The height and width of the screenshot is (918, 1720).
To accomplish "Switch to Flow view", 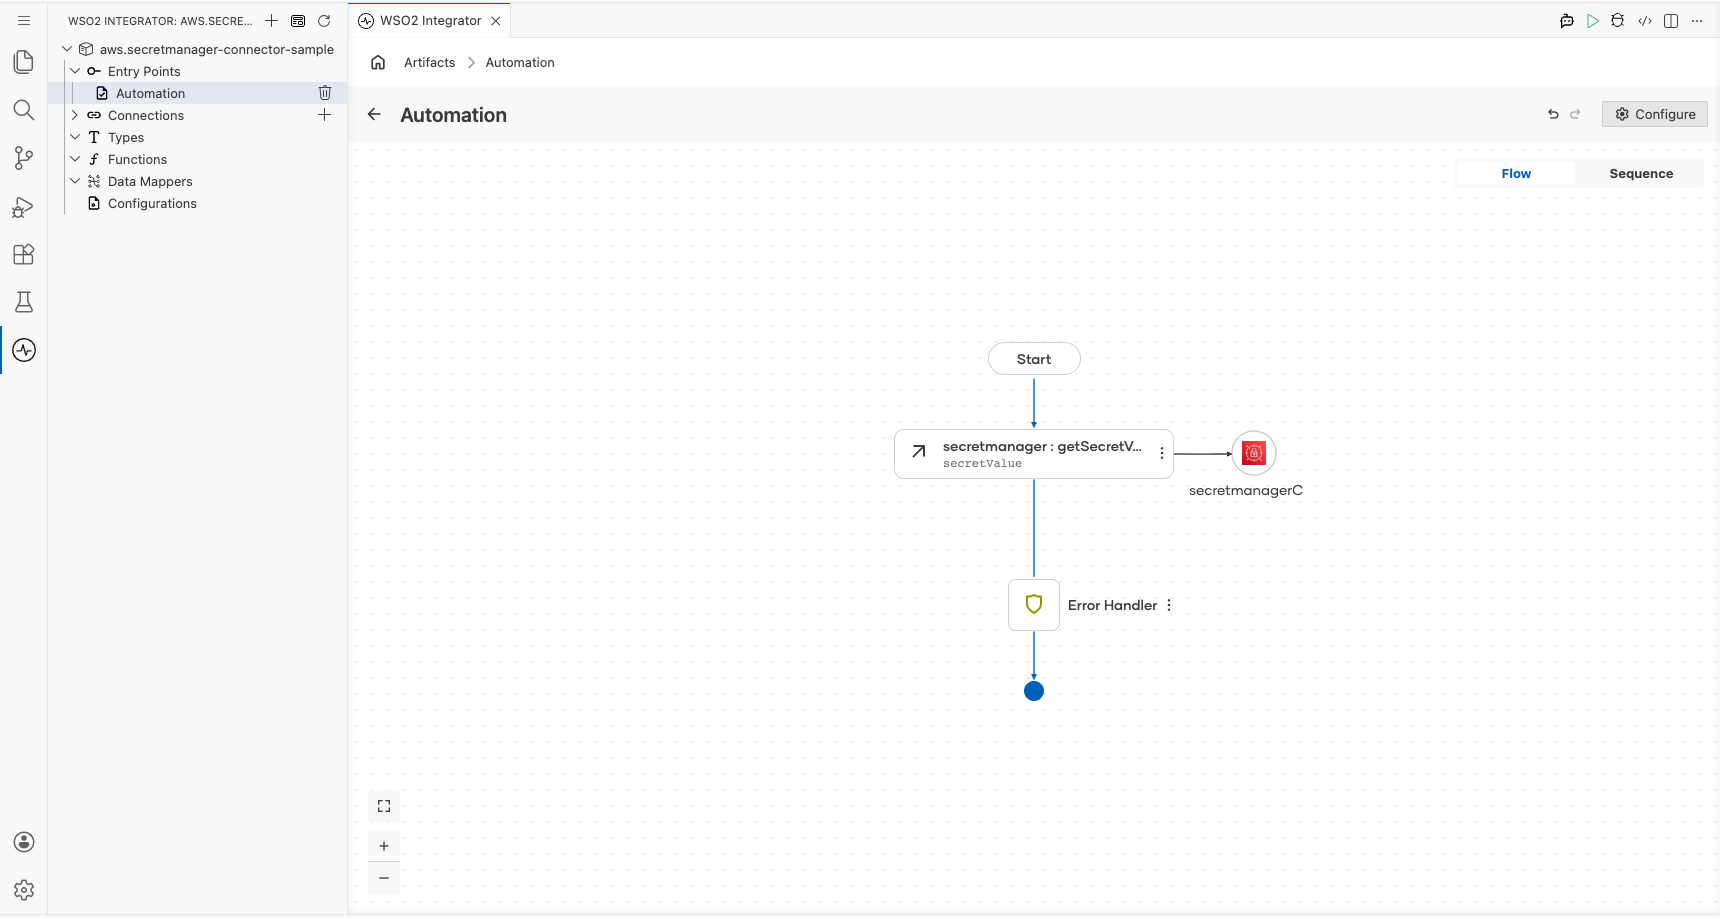I will tap(1516, 173).
